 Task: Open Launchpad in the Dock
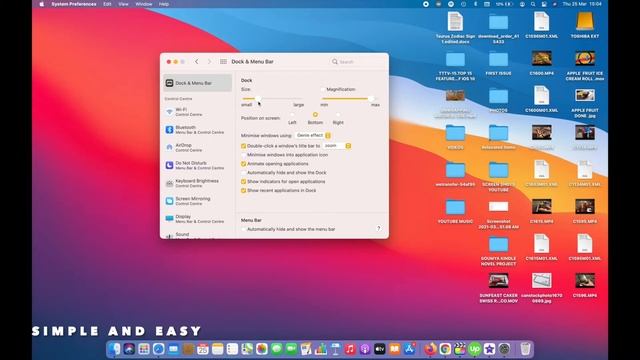point(144,349)
